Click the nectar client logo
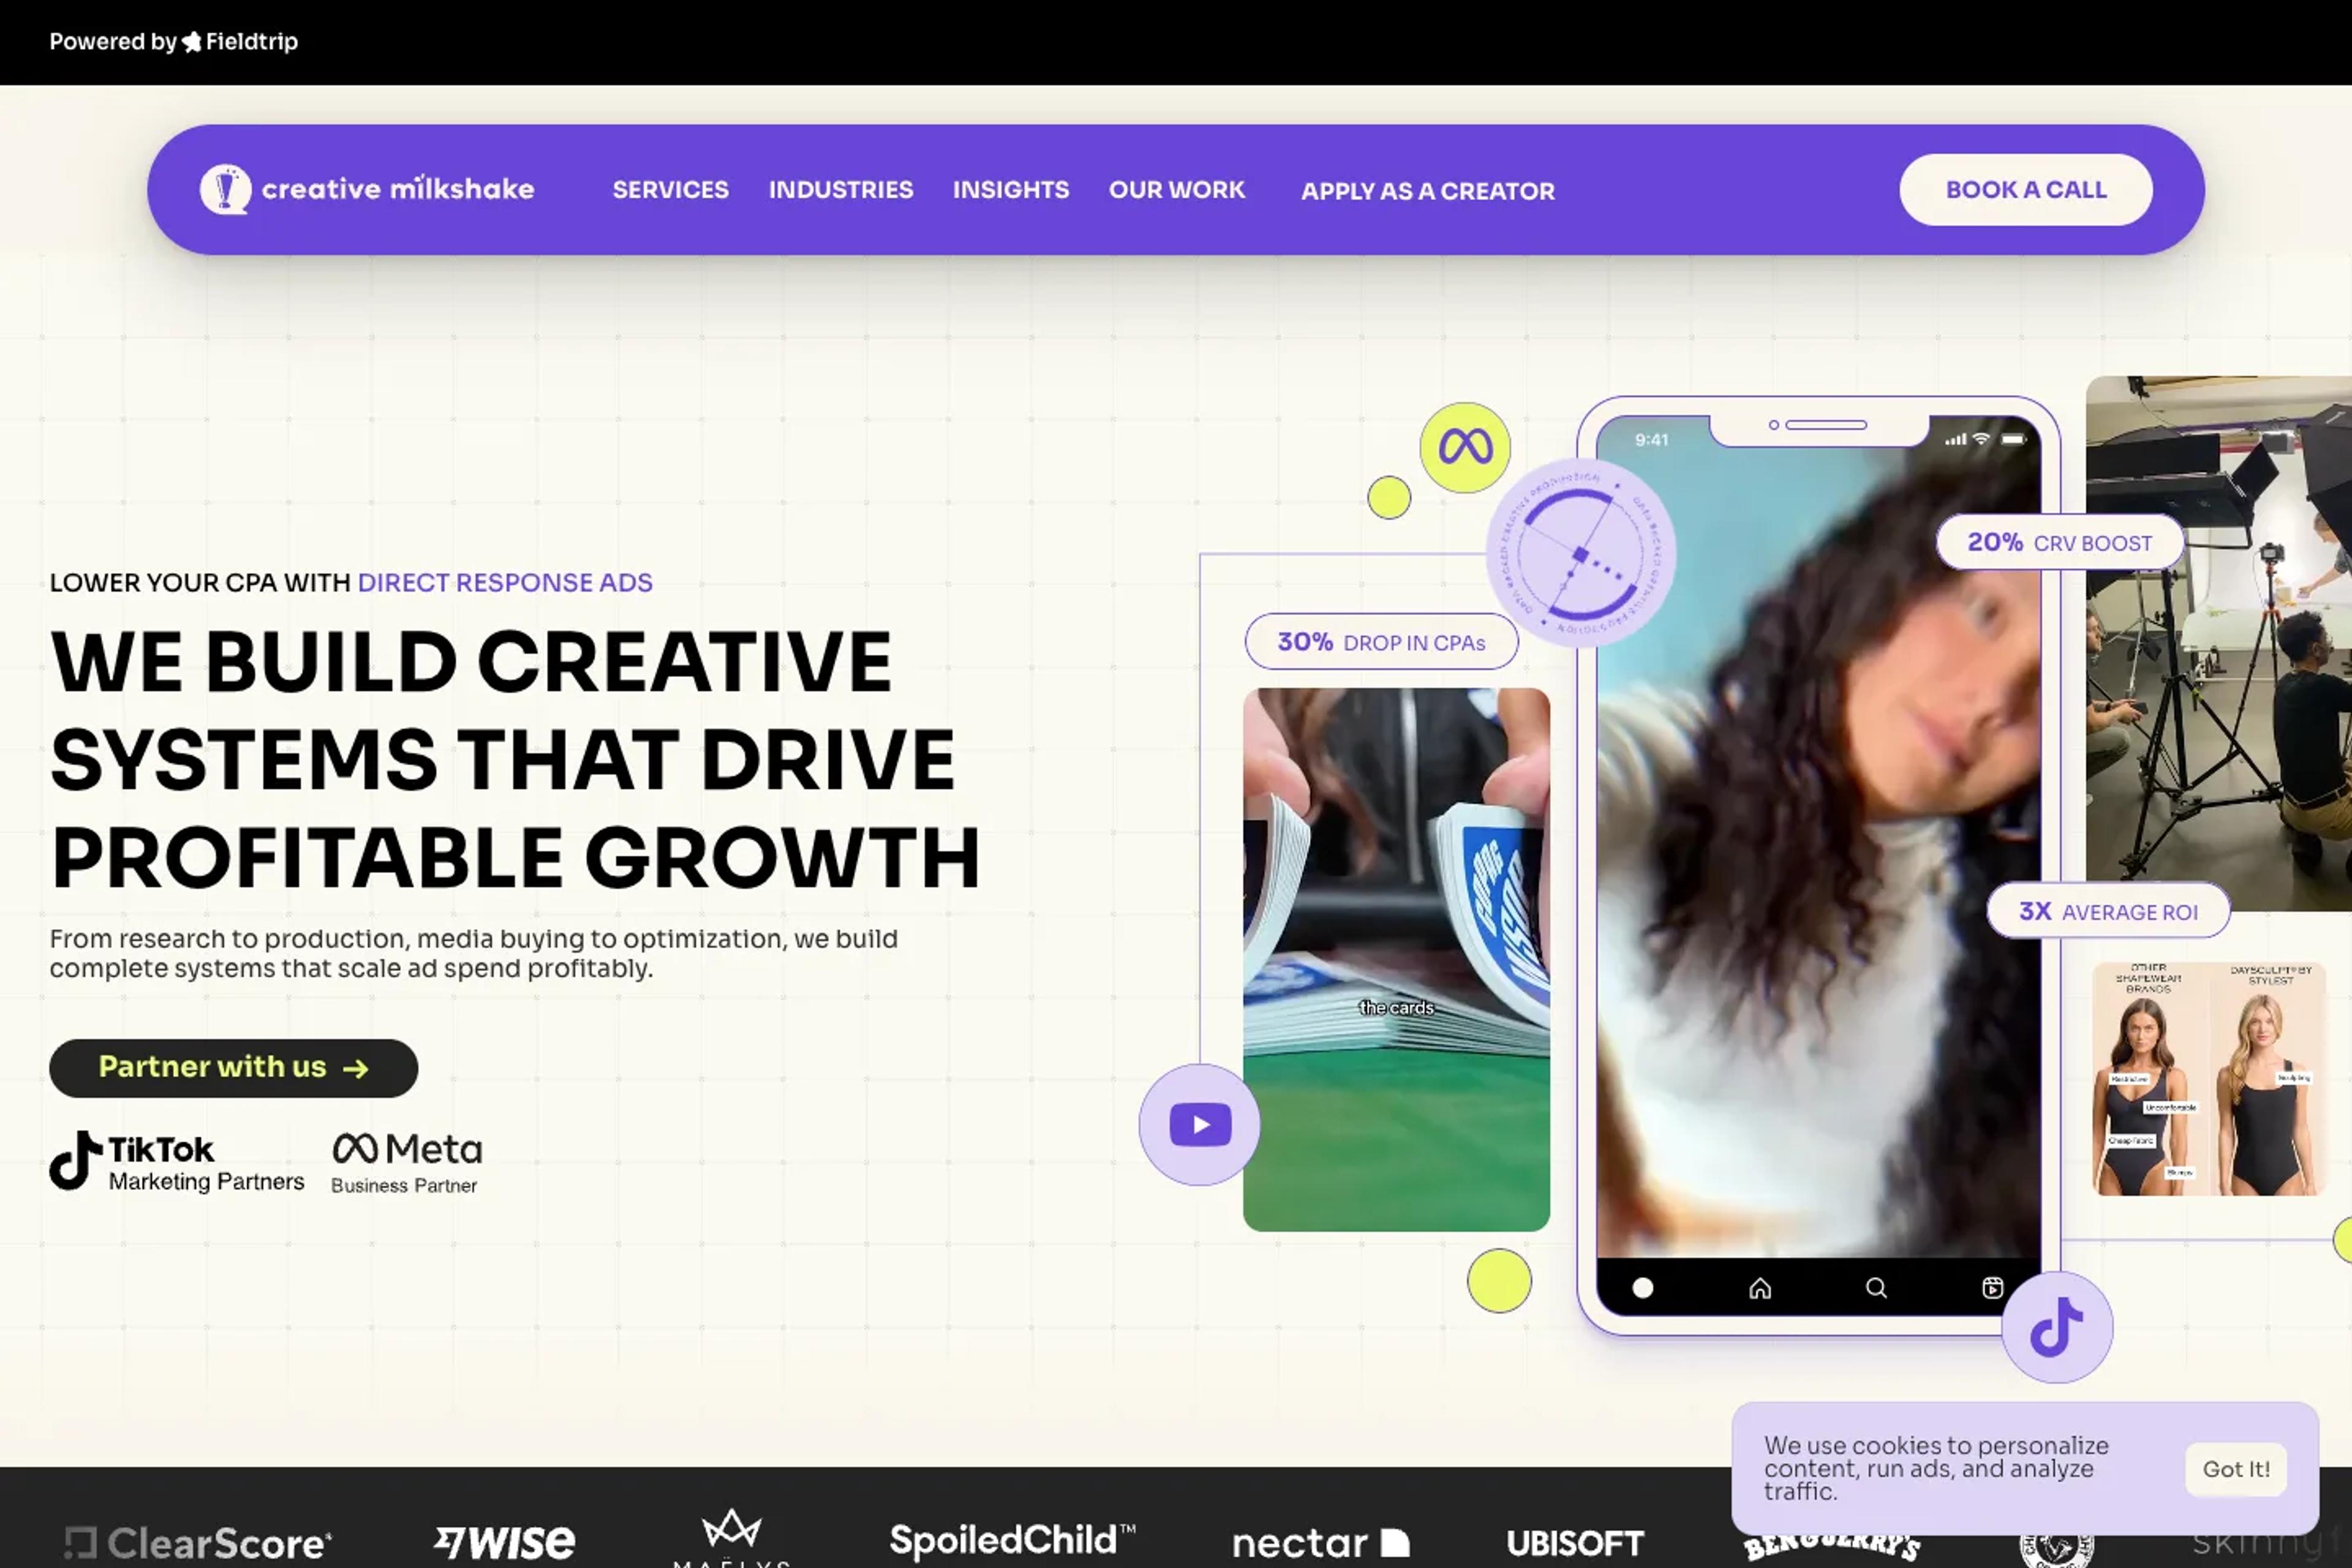 pyautogui.click(x=1321, y=1543)
